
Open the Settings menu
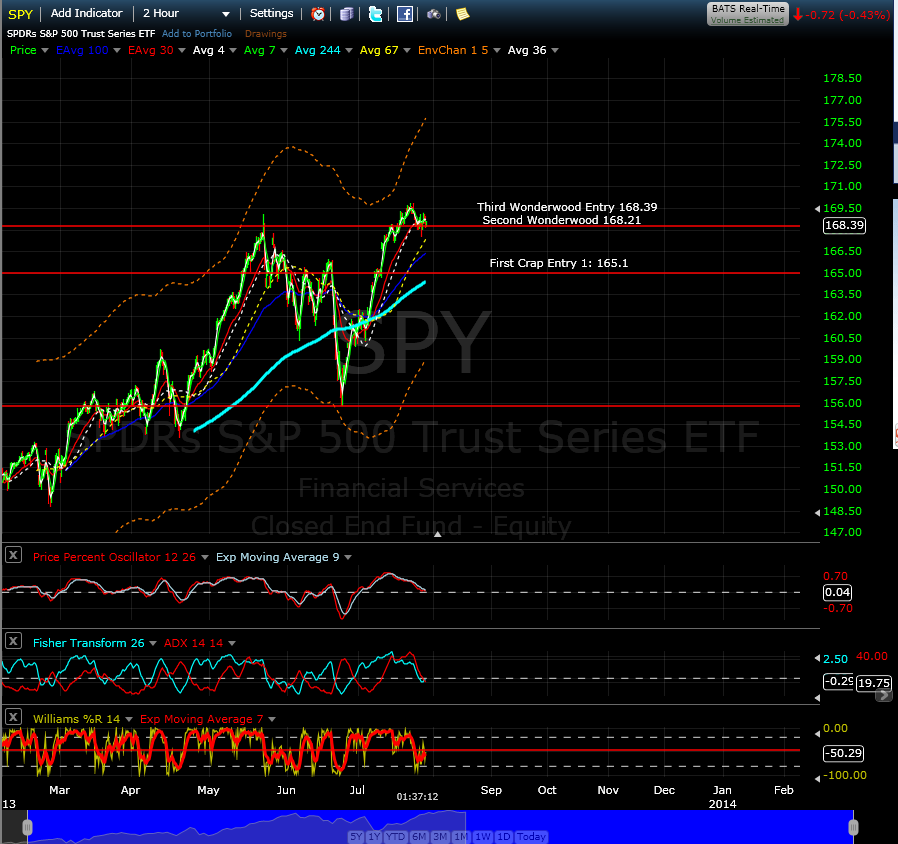tap(271, 13)
